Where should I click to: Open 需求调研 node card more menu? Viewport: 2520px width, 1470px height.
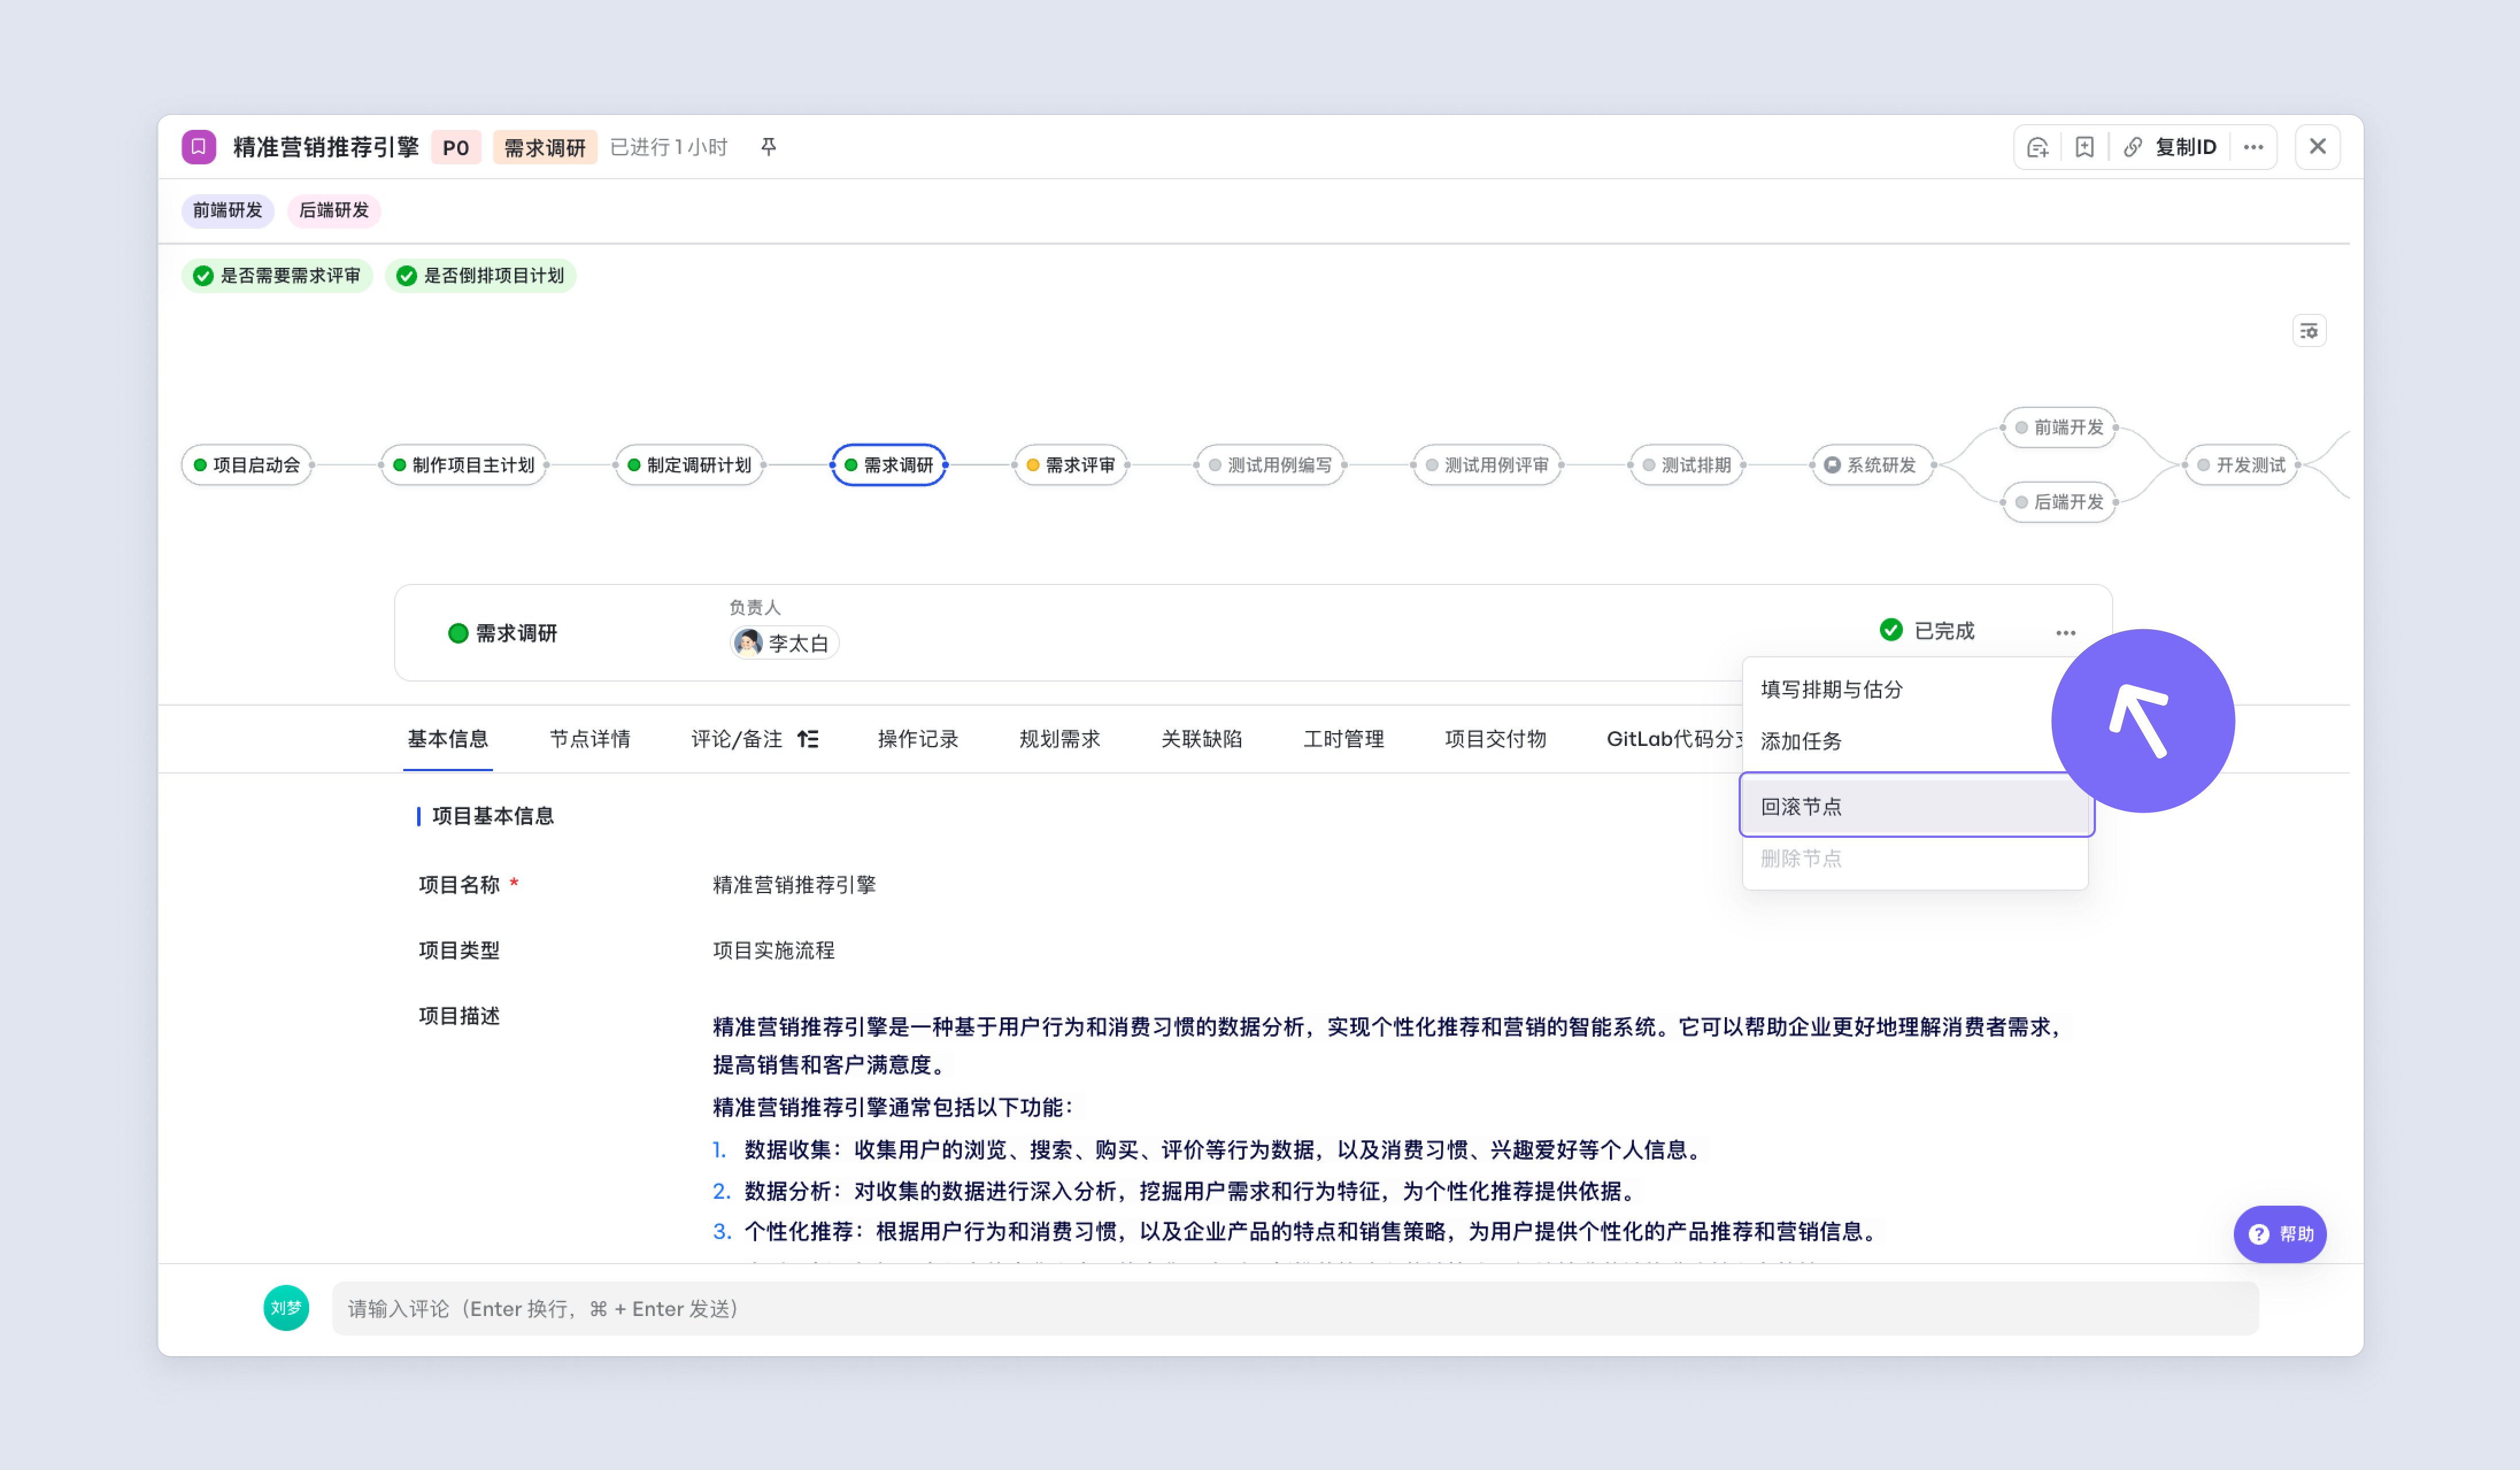[2066, 632]
